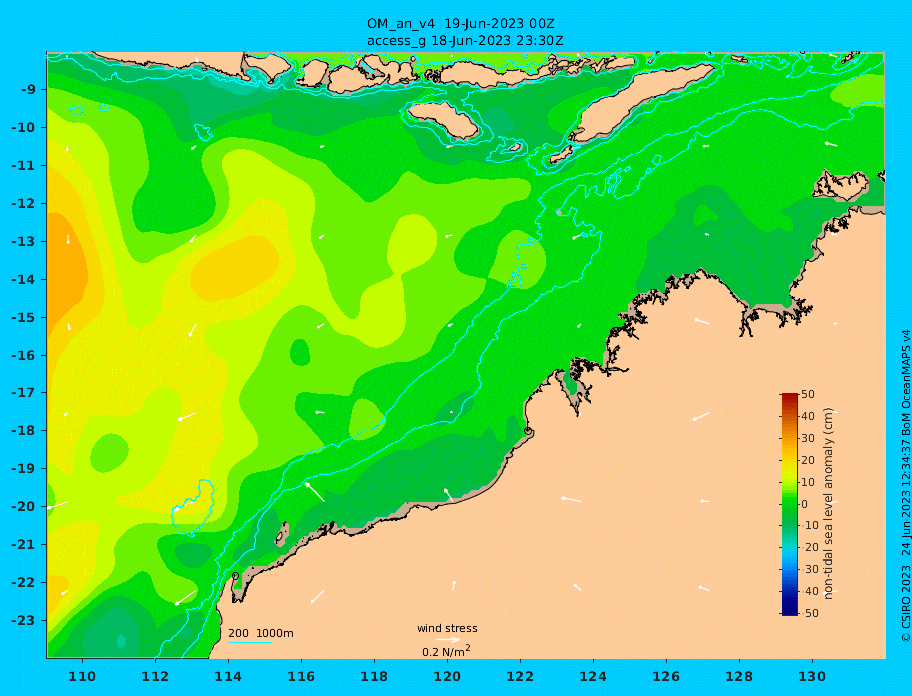Click latitude label -20
The height and width of the screenshot is (696, 912).
click(x=24, y=506)
